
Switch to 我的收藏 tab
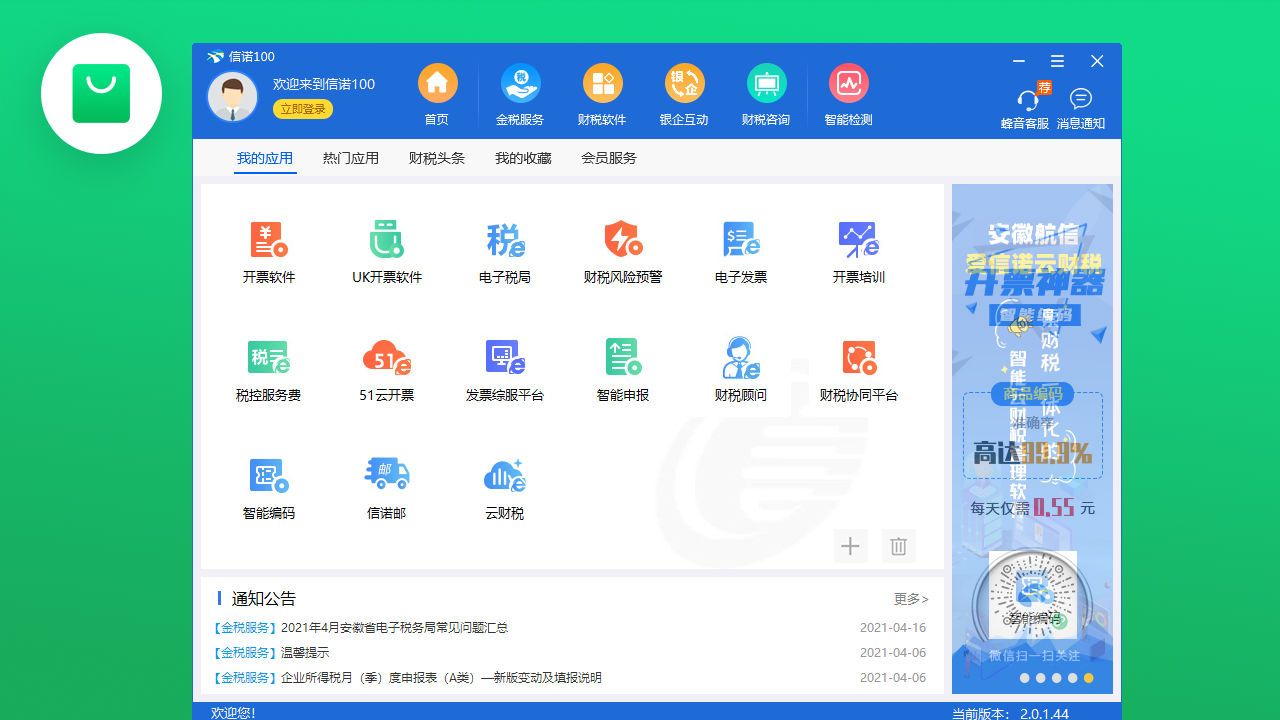(523, 158)
